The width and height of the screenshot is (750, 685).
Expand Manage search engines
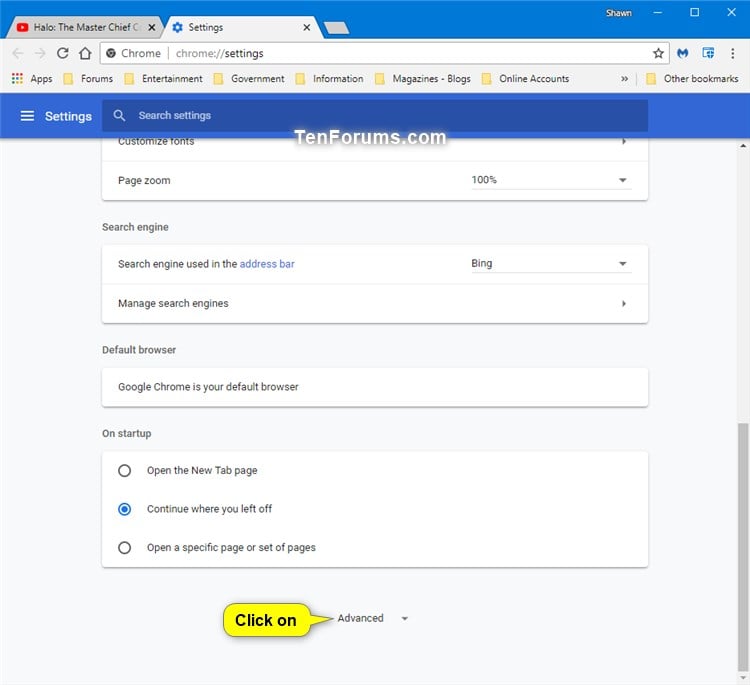pos(375,304)
